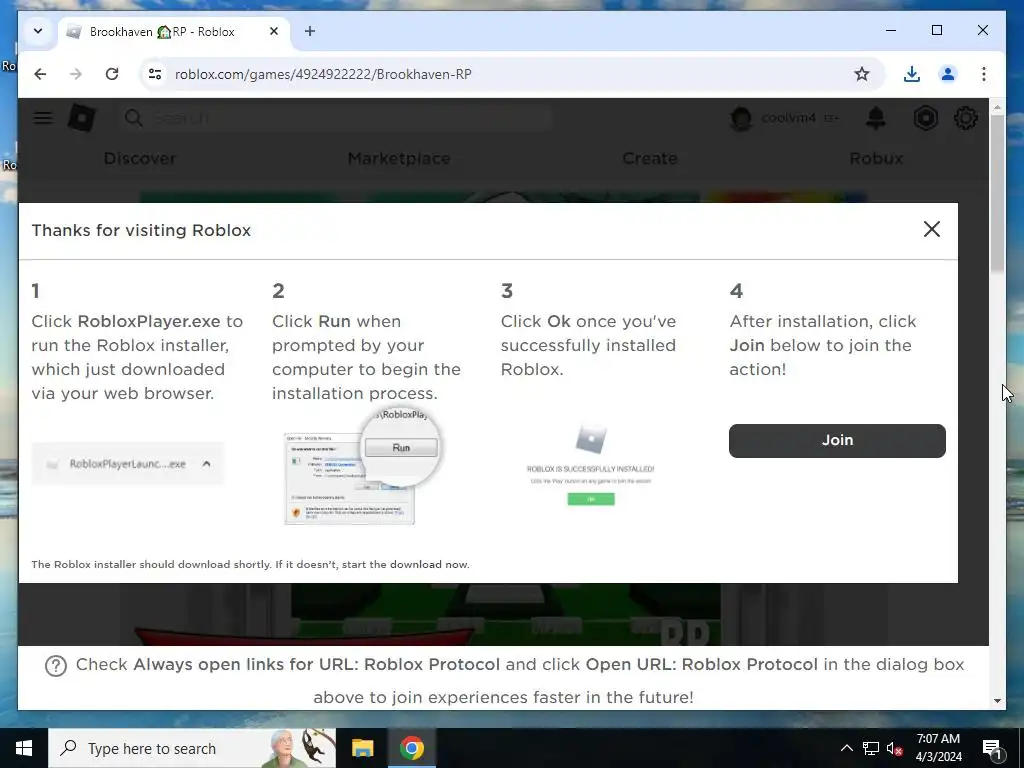Open a new browser tab
This screenshot has width=1024, height=768.
pos(310,31)
